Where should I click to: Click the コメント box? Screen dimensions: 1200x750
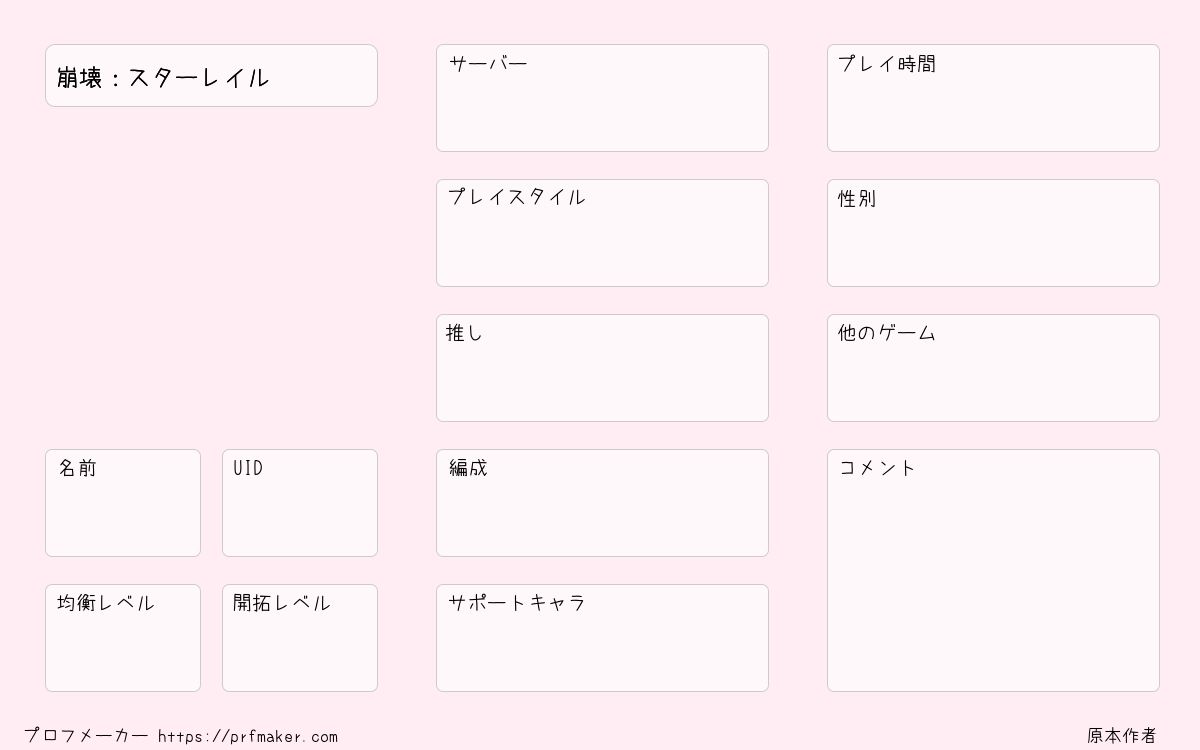point(993,571)
